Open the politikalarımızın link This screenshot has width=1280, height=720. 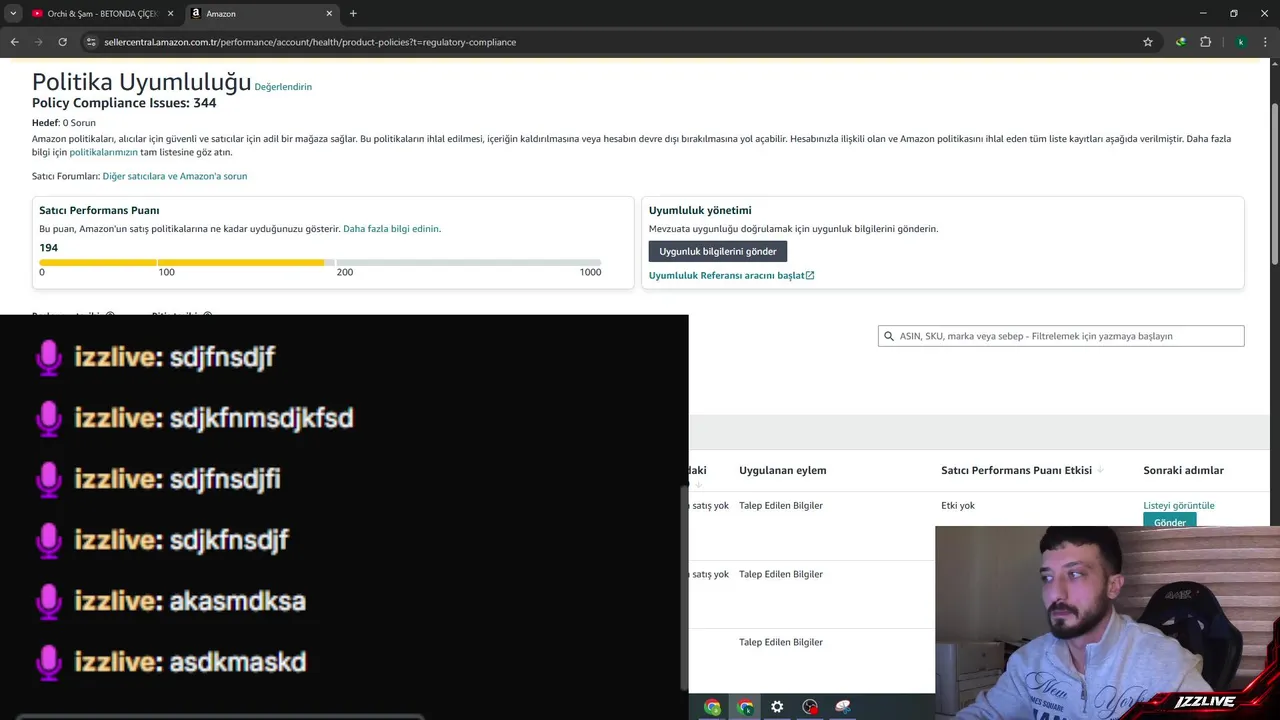[103, 153]
